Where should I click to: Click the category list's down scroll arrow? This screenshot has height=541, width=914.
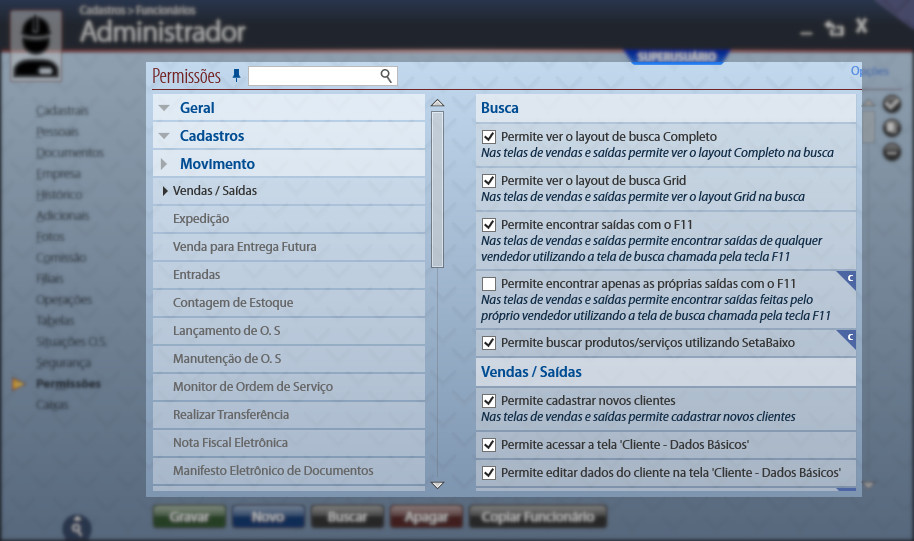click(437, 485)
